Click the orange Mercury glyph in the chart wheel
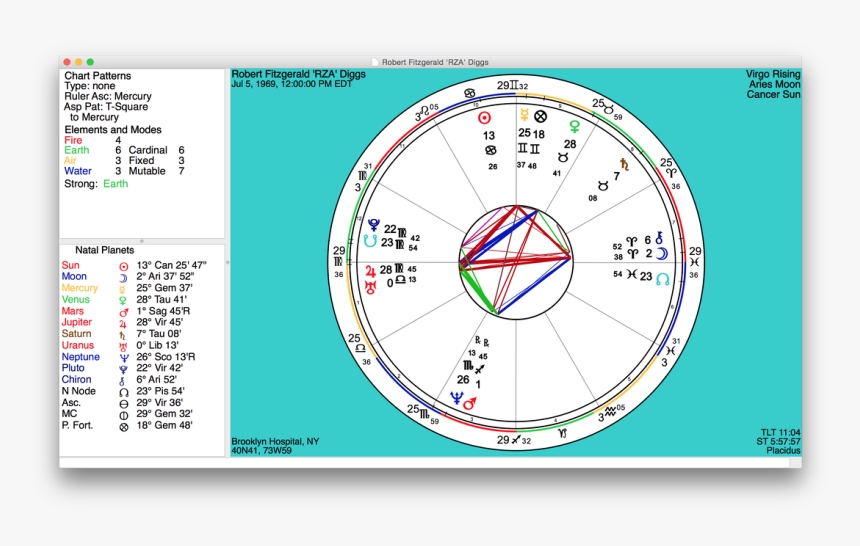Image resolution: width=860 pixels, height=546 pixels. [x=523, y=115]
